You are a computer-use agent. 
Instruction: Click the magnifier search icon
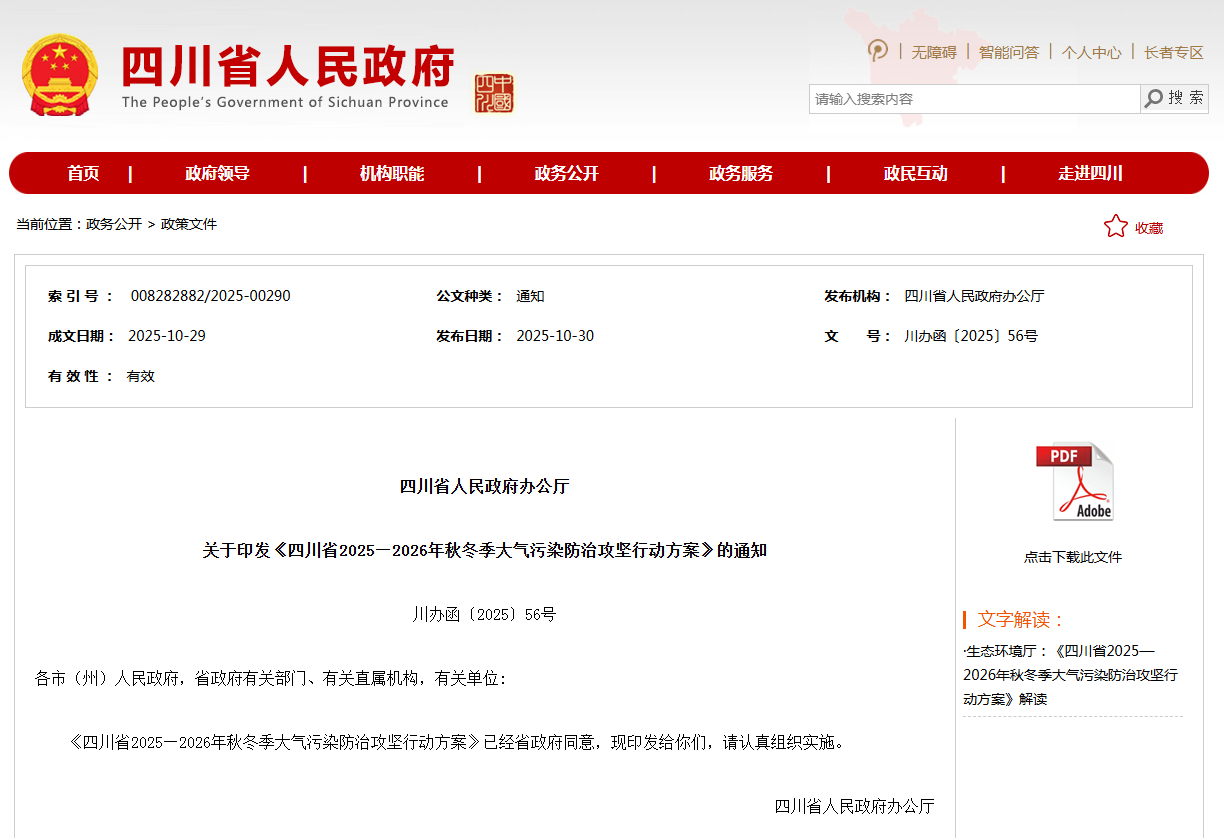point(1154,98)
